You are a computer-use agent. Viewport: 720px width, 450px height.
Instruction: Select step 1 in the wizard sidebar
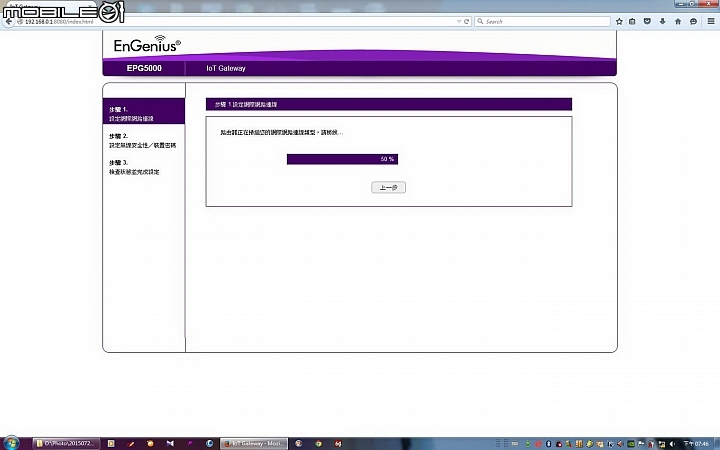(x=144, y=112)
